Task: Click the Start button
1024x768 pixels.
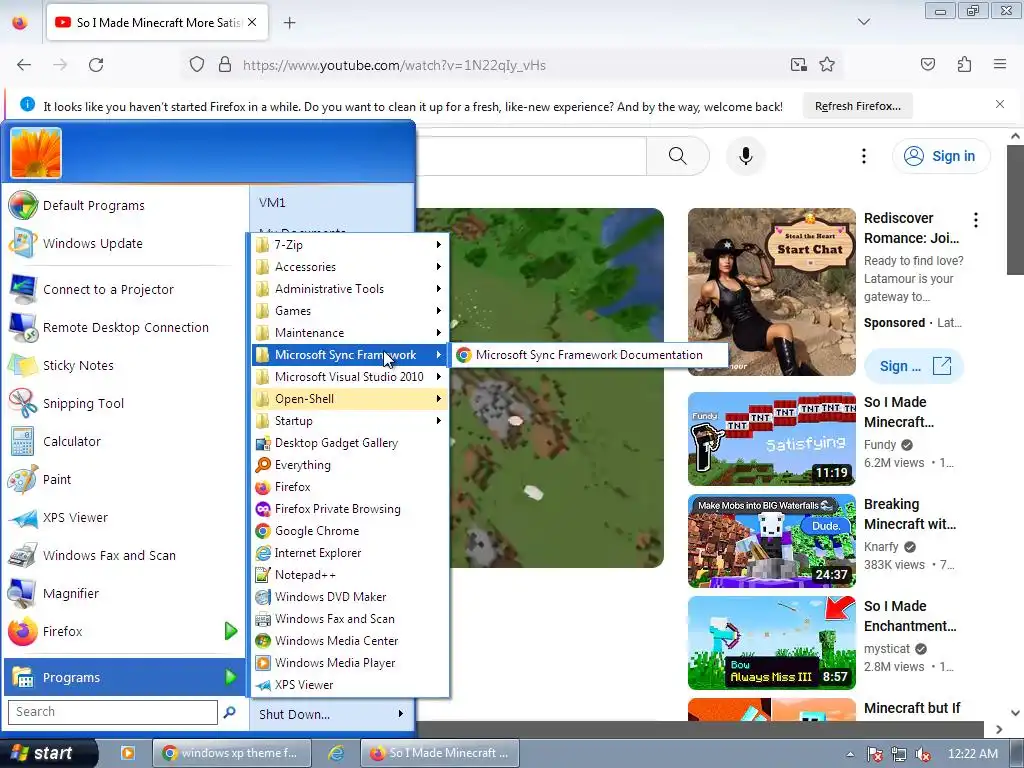Action: (47, 753)
